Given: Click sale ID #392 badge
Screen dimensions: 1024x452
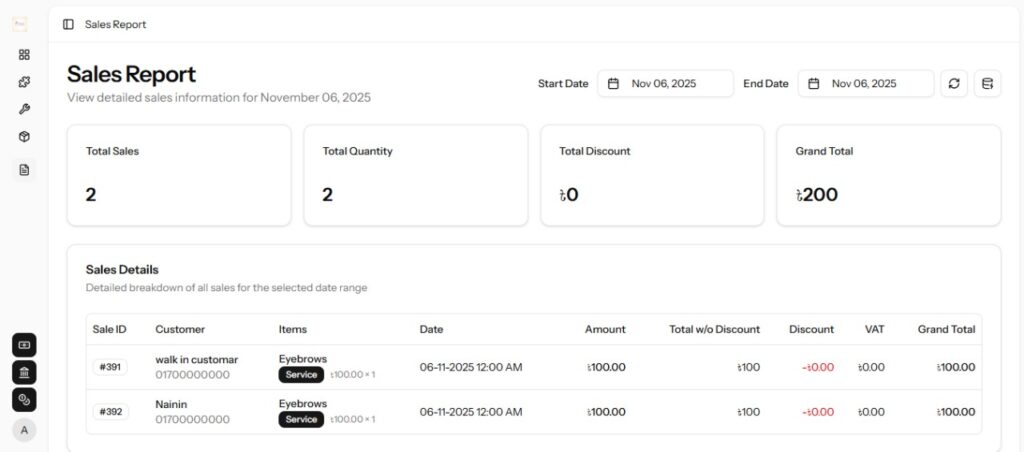Looking at the screenshot, I should pyautogui.click(x=110, y=412).
